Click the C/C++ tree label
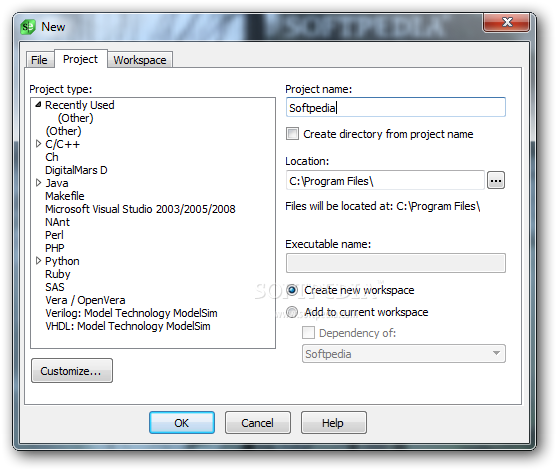557x471 pixels. coord(63,144)
